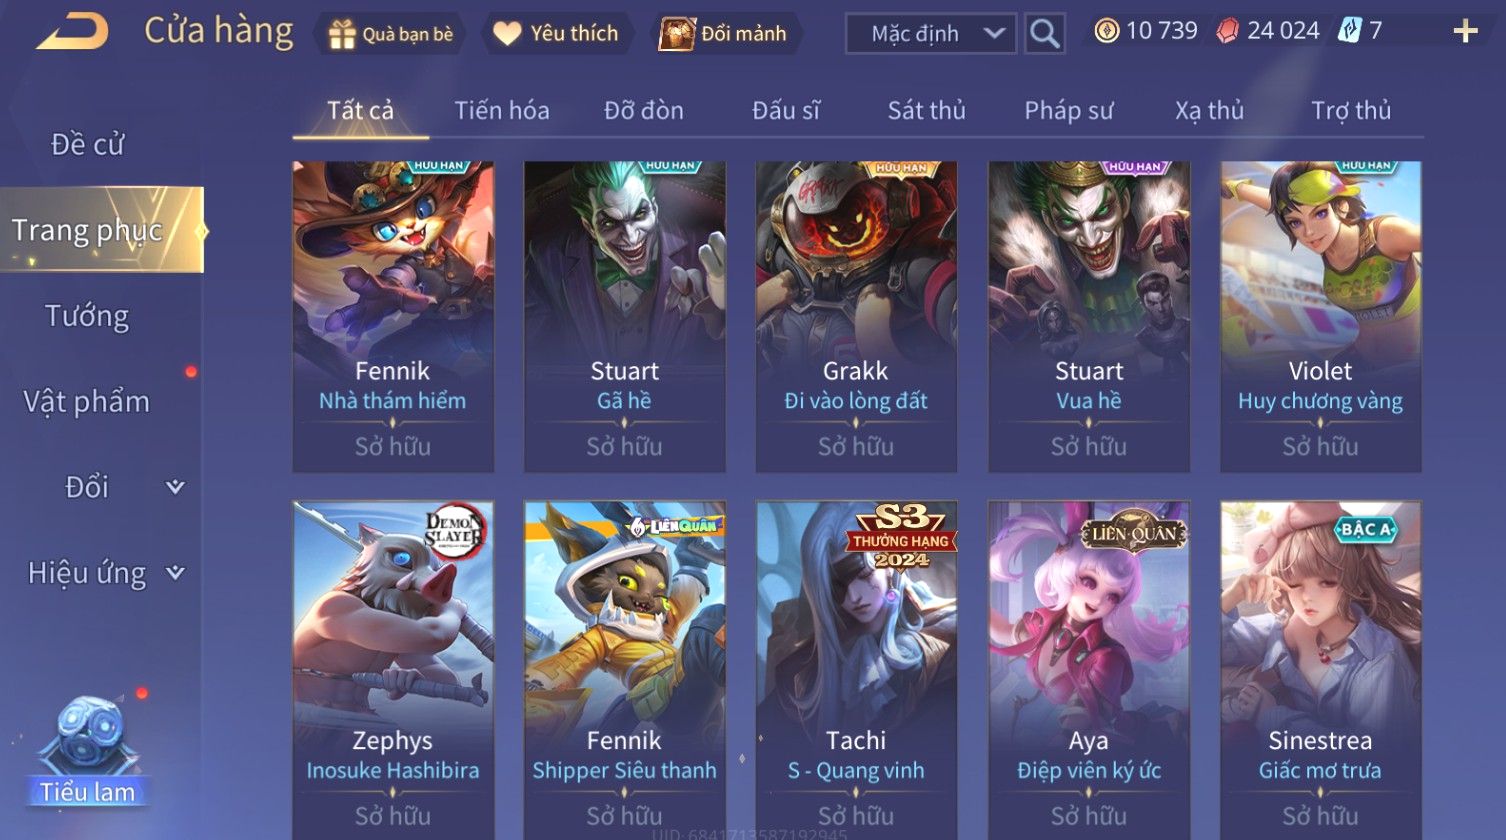Go to Tướng in the sidebar
The image size is (1506, 840).
point(87,316)
